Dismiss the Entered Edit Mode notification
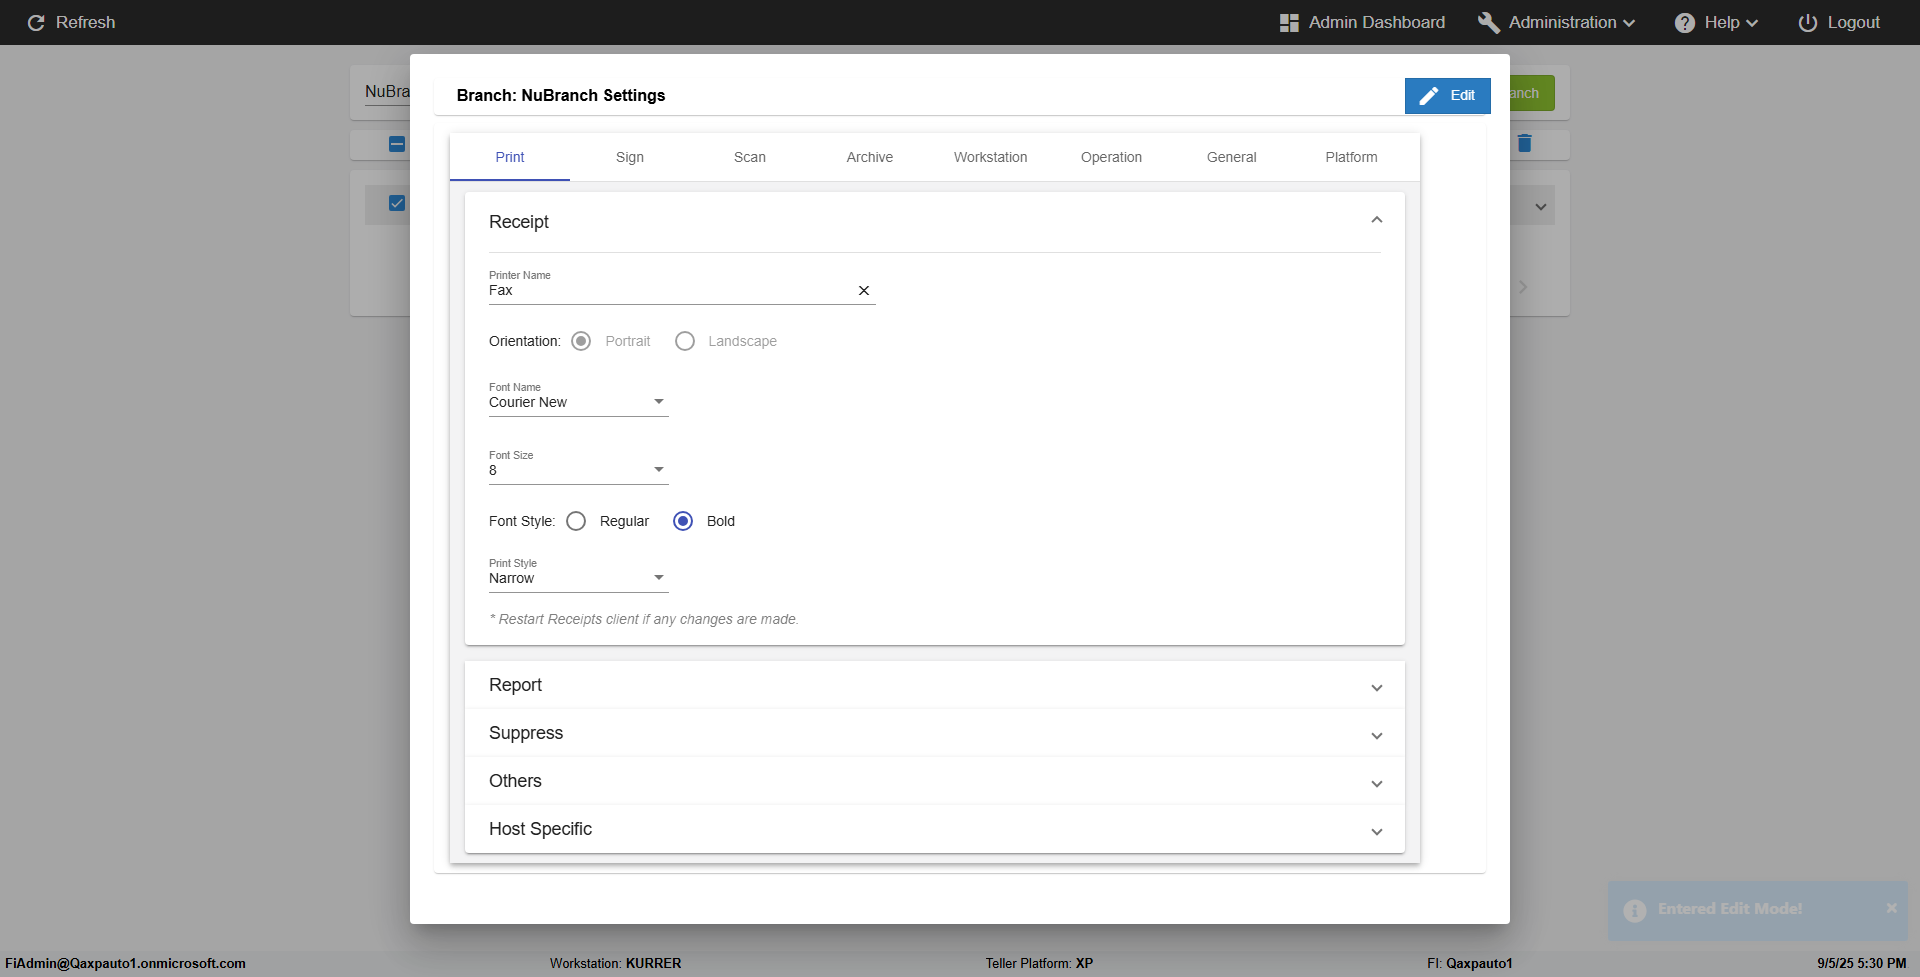The image size is (1920, 977). 1891,908
